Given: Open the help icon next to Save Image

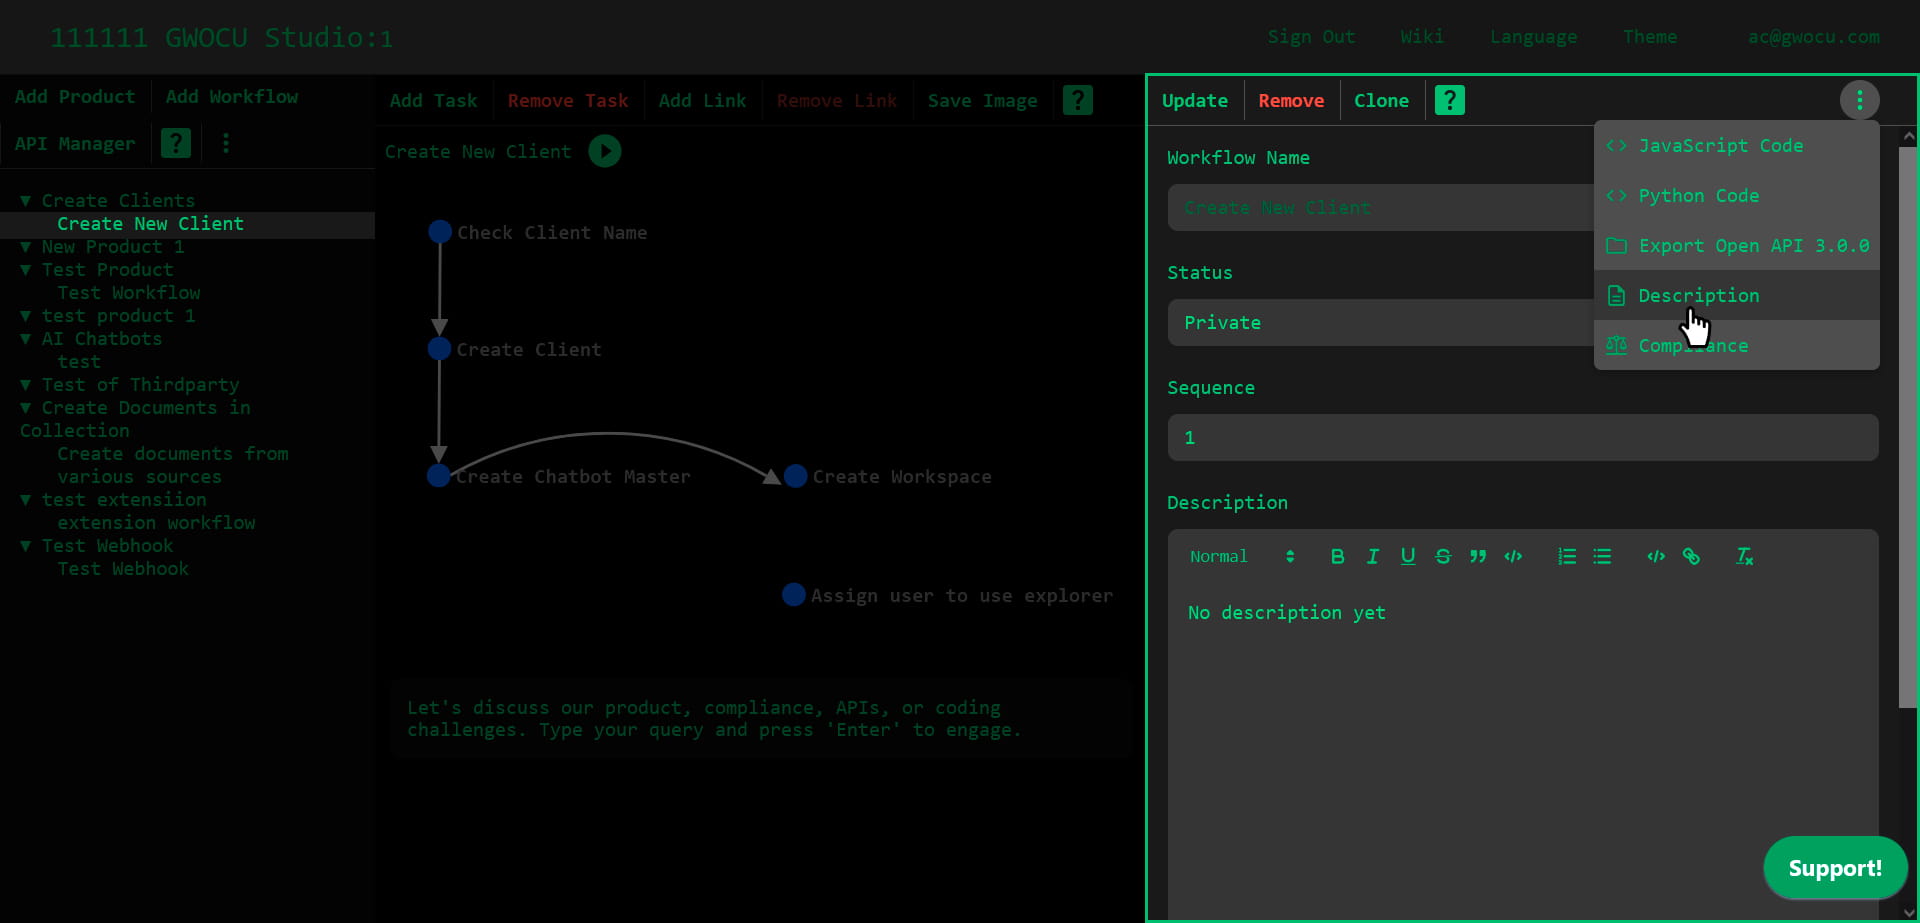Looking at the screenshot, I should point(1077,100).
